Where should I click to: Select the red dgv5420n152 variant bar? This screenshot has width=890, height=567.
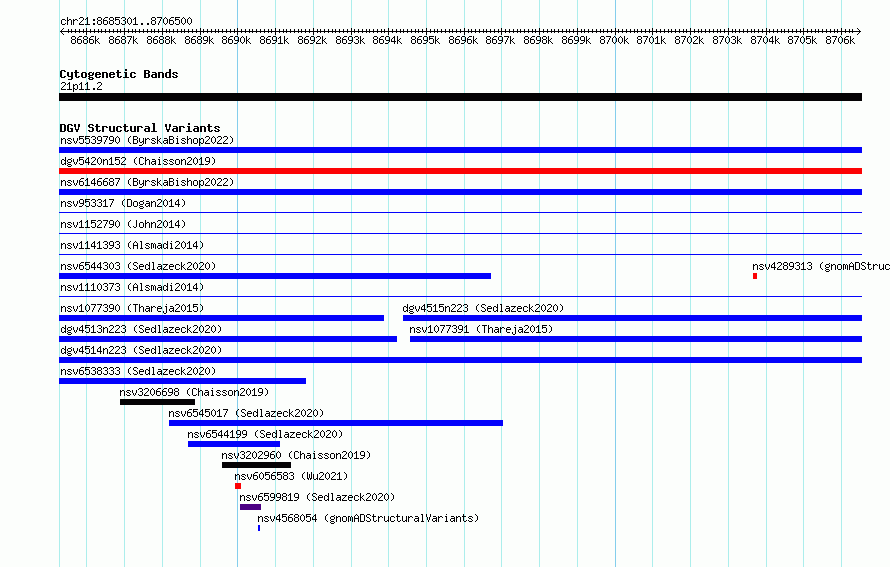click(460, 171)
